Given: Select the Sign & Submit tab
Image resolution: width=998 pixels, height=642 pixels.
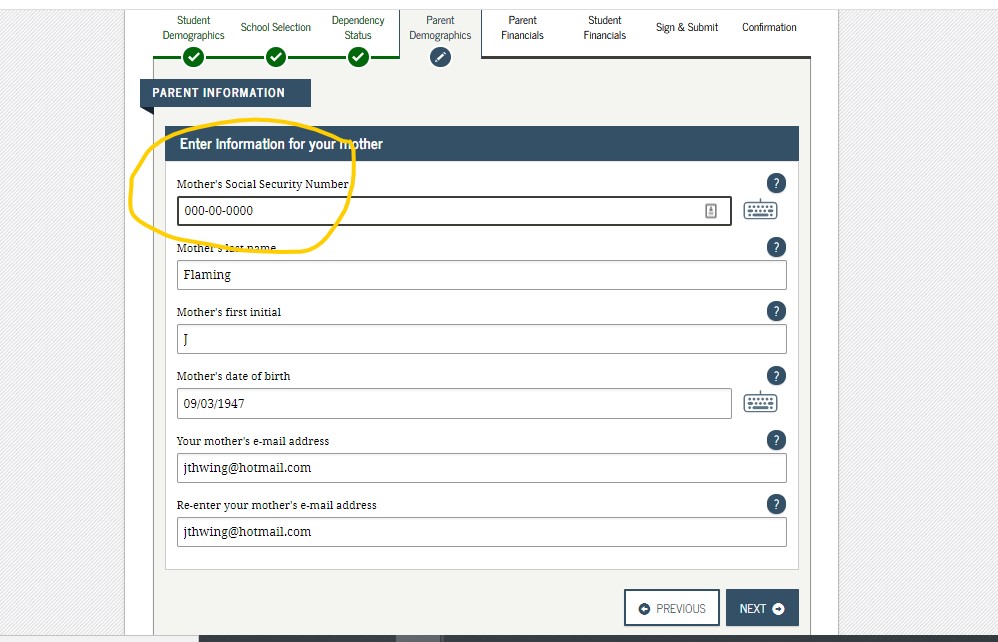Looking at the screenshot, I should 687,28.
